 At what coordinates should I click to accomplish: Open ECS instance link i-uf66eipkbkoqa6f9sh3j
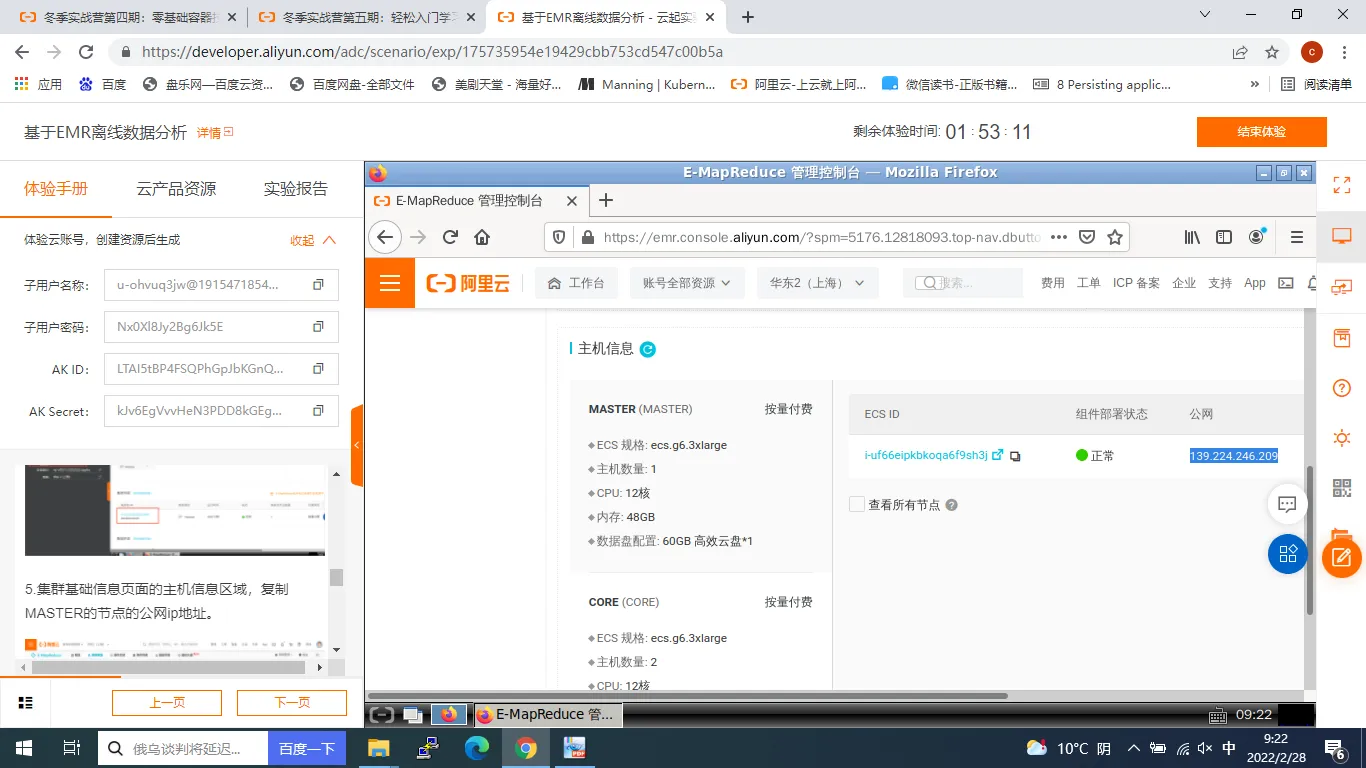[x=926, y=456]
